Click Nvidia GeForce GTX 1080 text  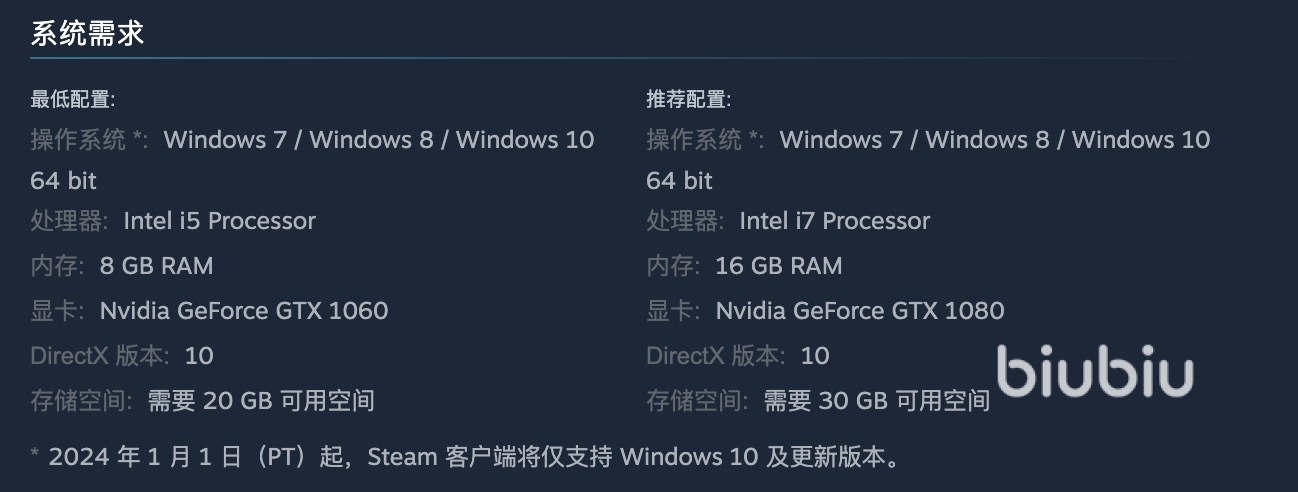860,311
